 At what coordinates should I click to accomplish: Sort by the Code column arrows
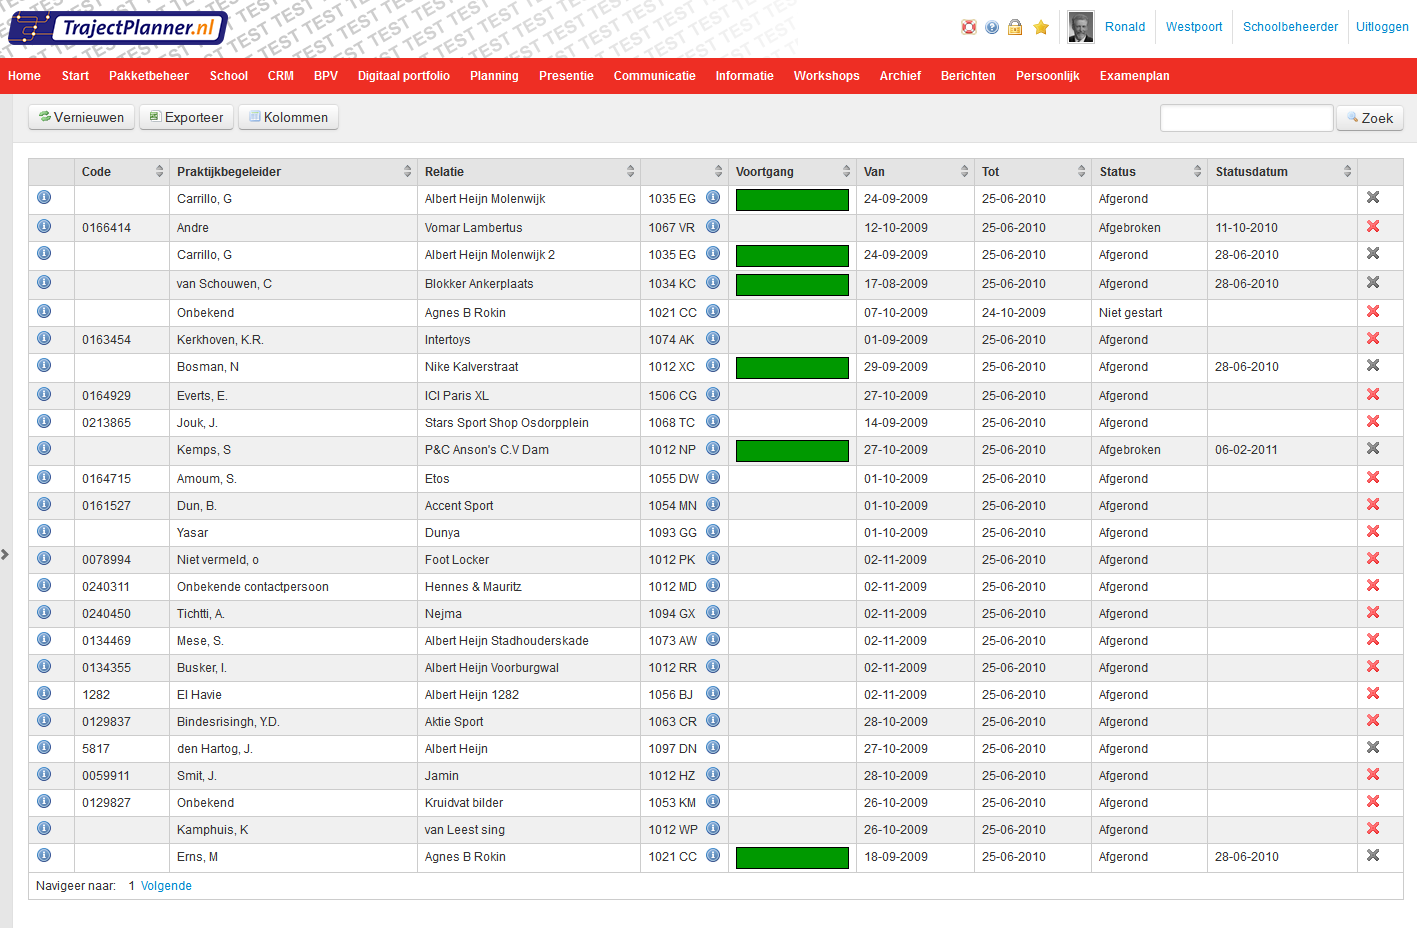[160, 171]
